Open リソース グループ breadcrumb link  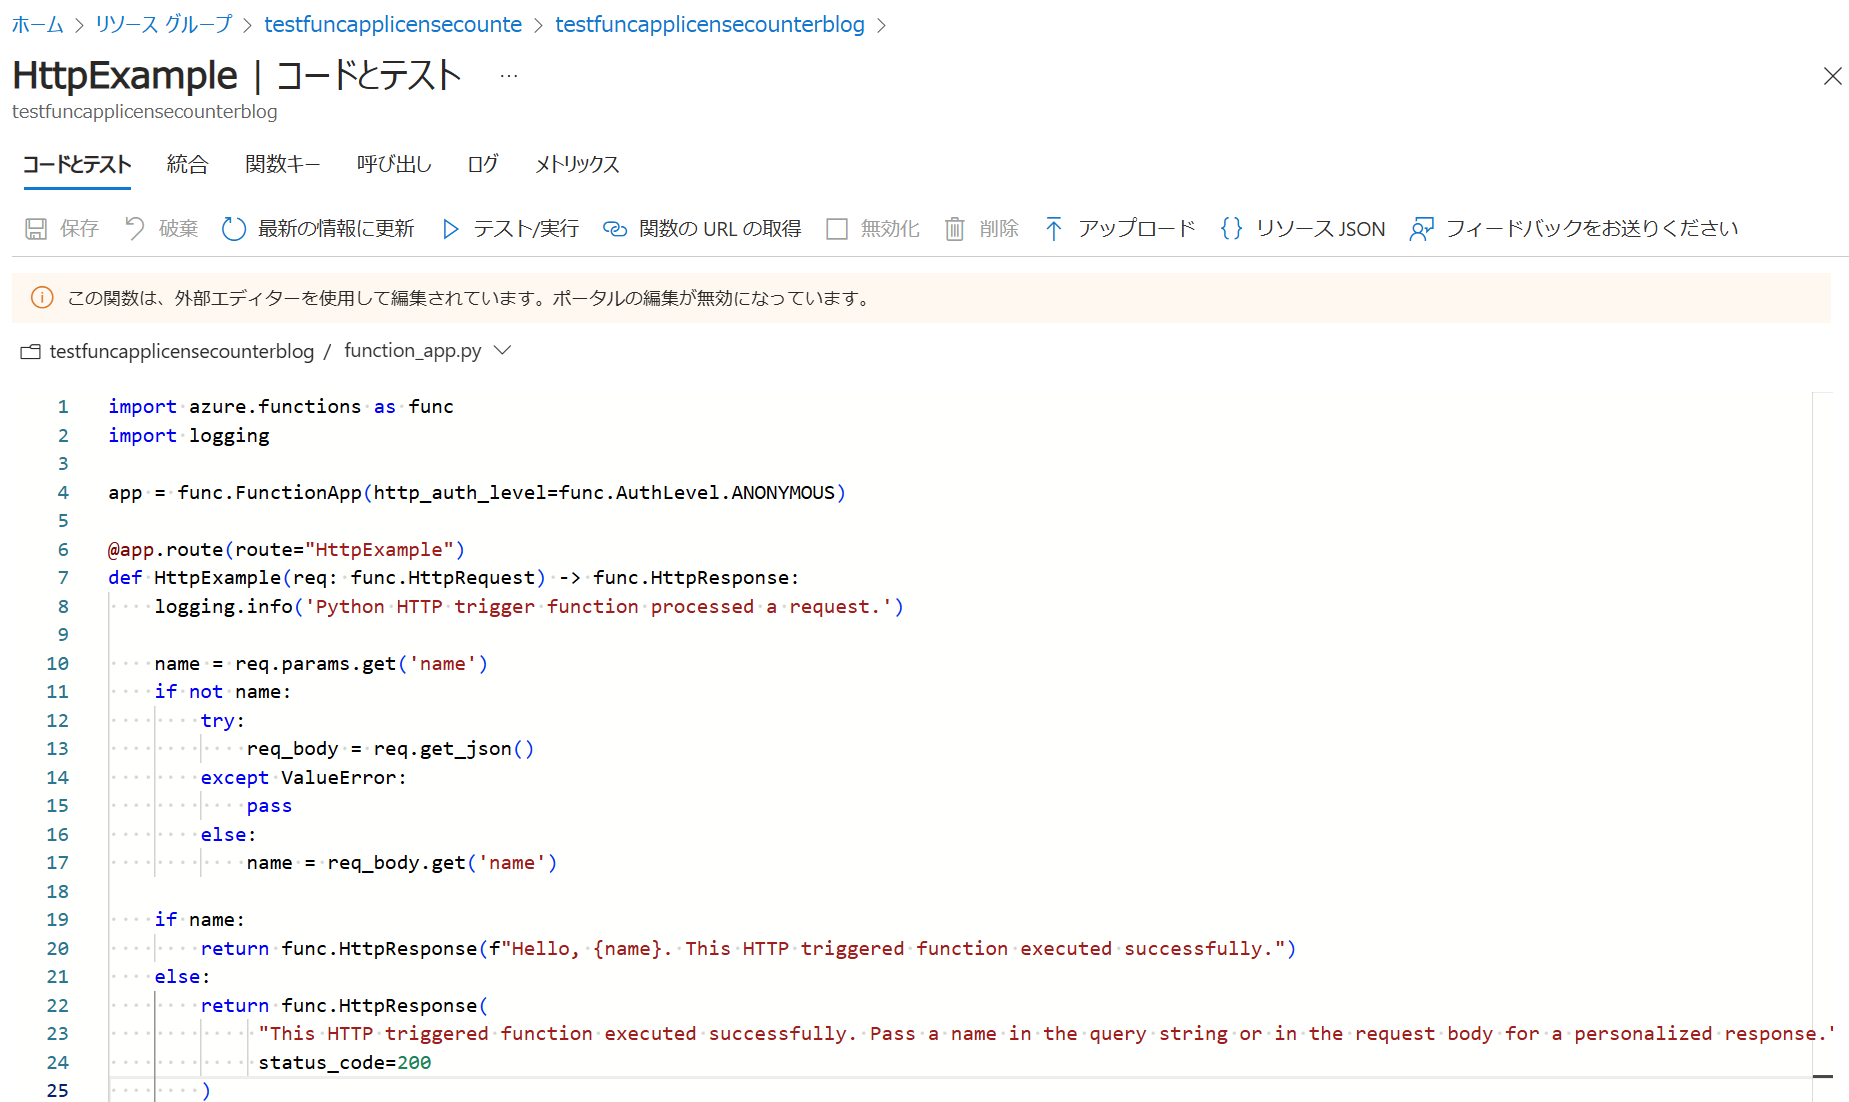tap(163, 24)
